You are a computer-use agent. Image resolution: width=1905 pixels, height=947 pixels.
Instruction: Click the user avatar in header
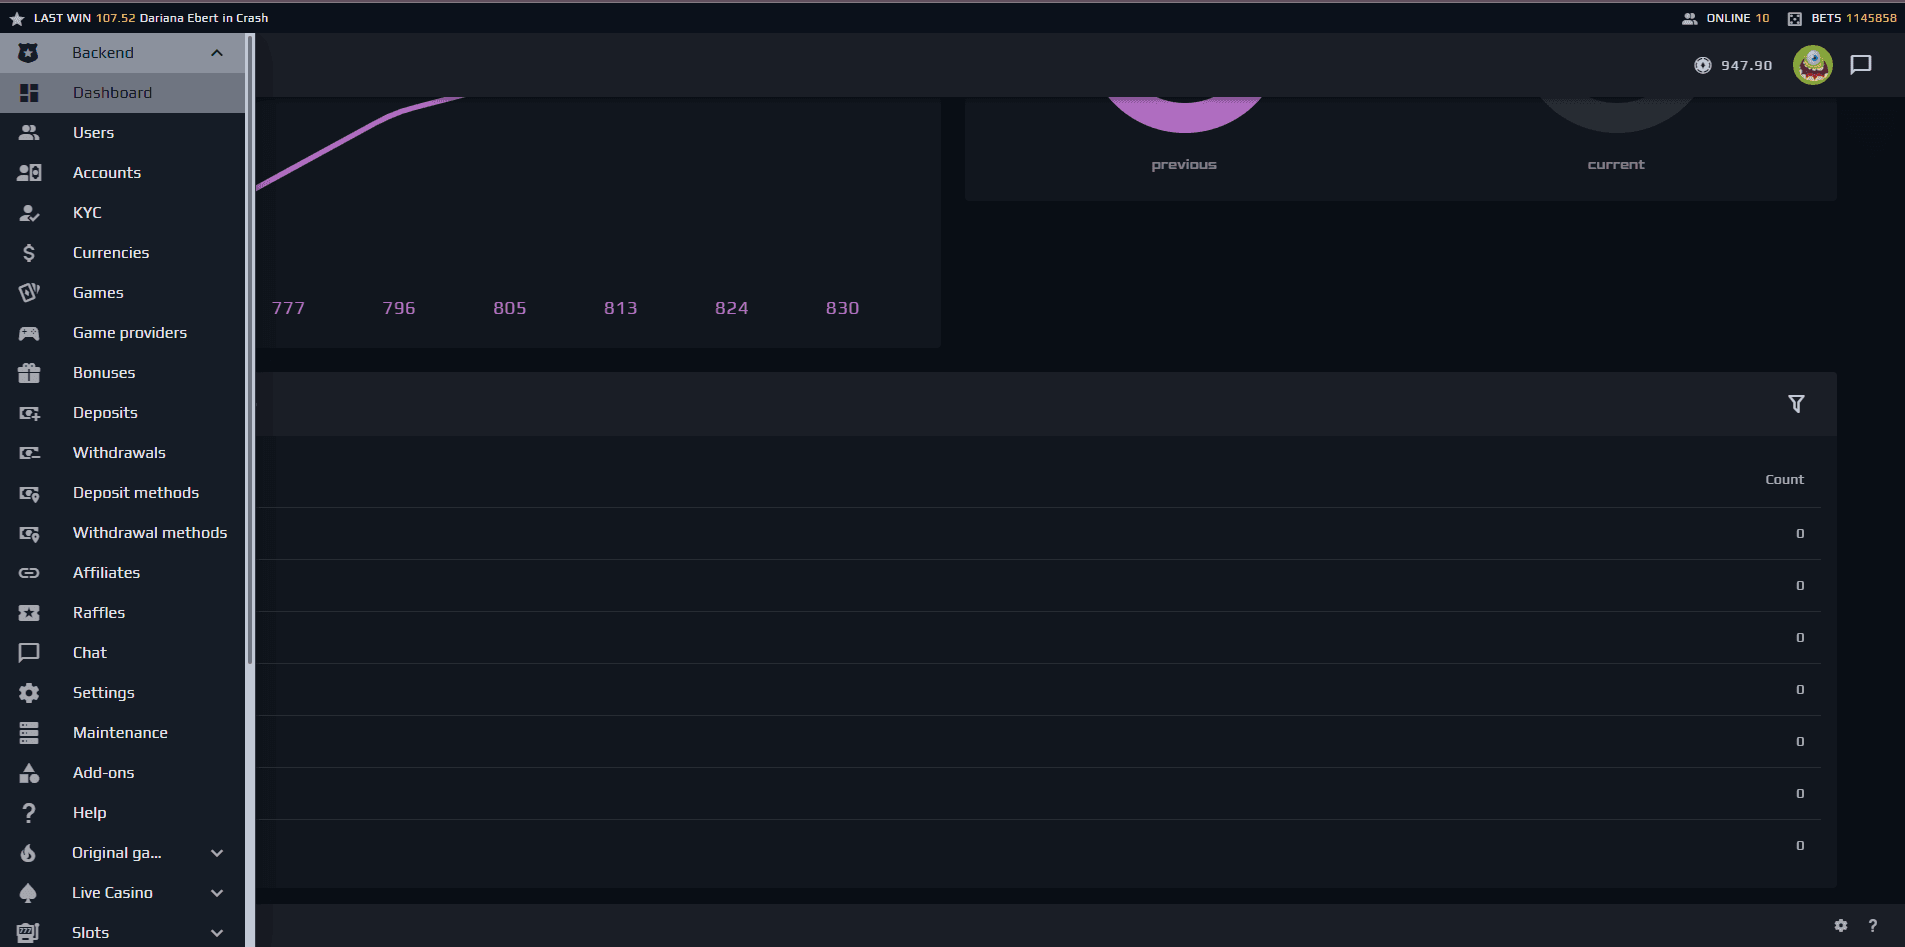click(x=1812, y=65)
